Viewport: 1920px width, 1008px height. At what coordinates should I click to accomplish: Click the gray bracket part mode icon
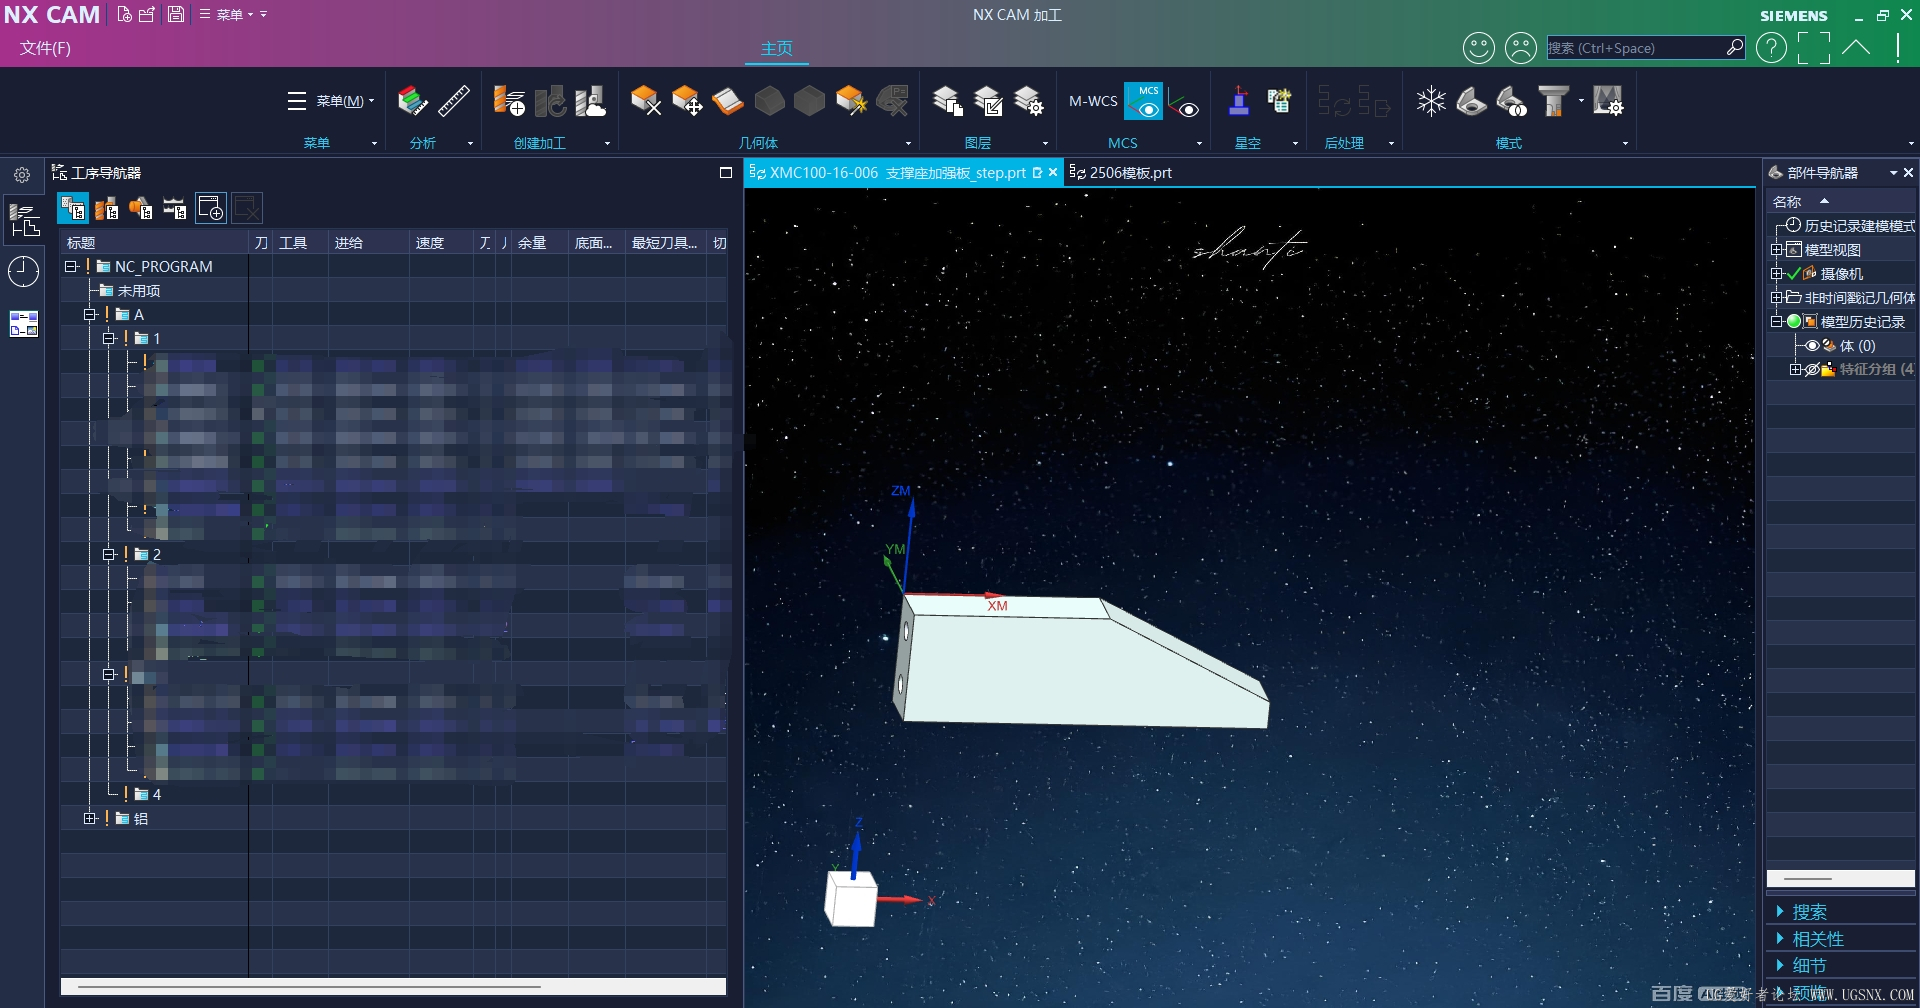[1471, 101]
